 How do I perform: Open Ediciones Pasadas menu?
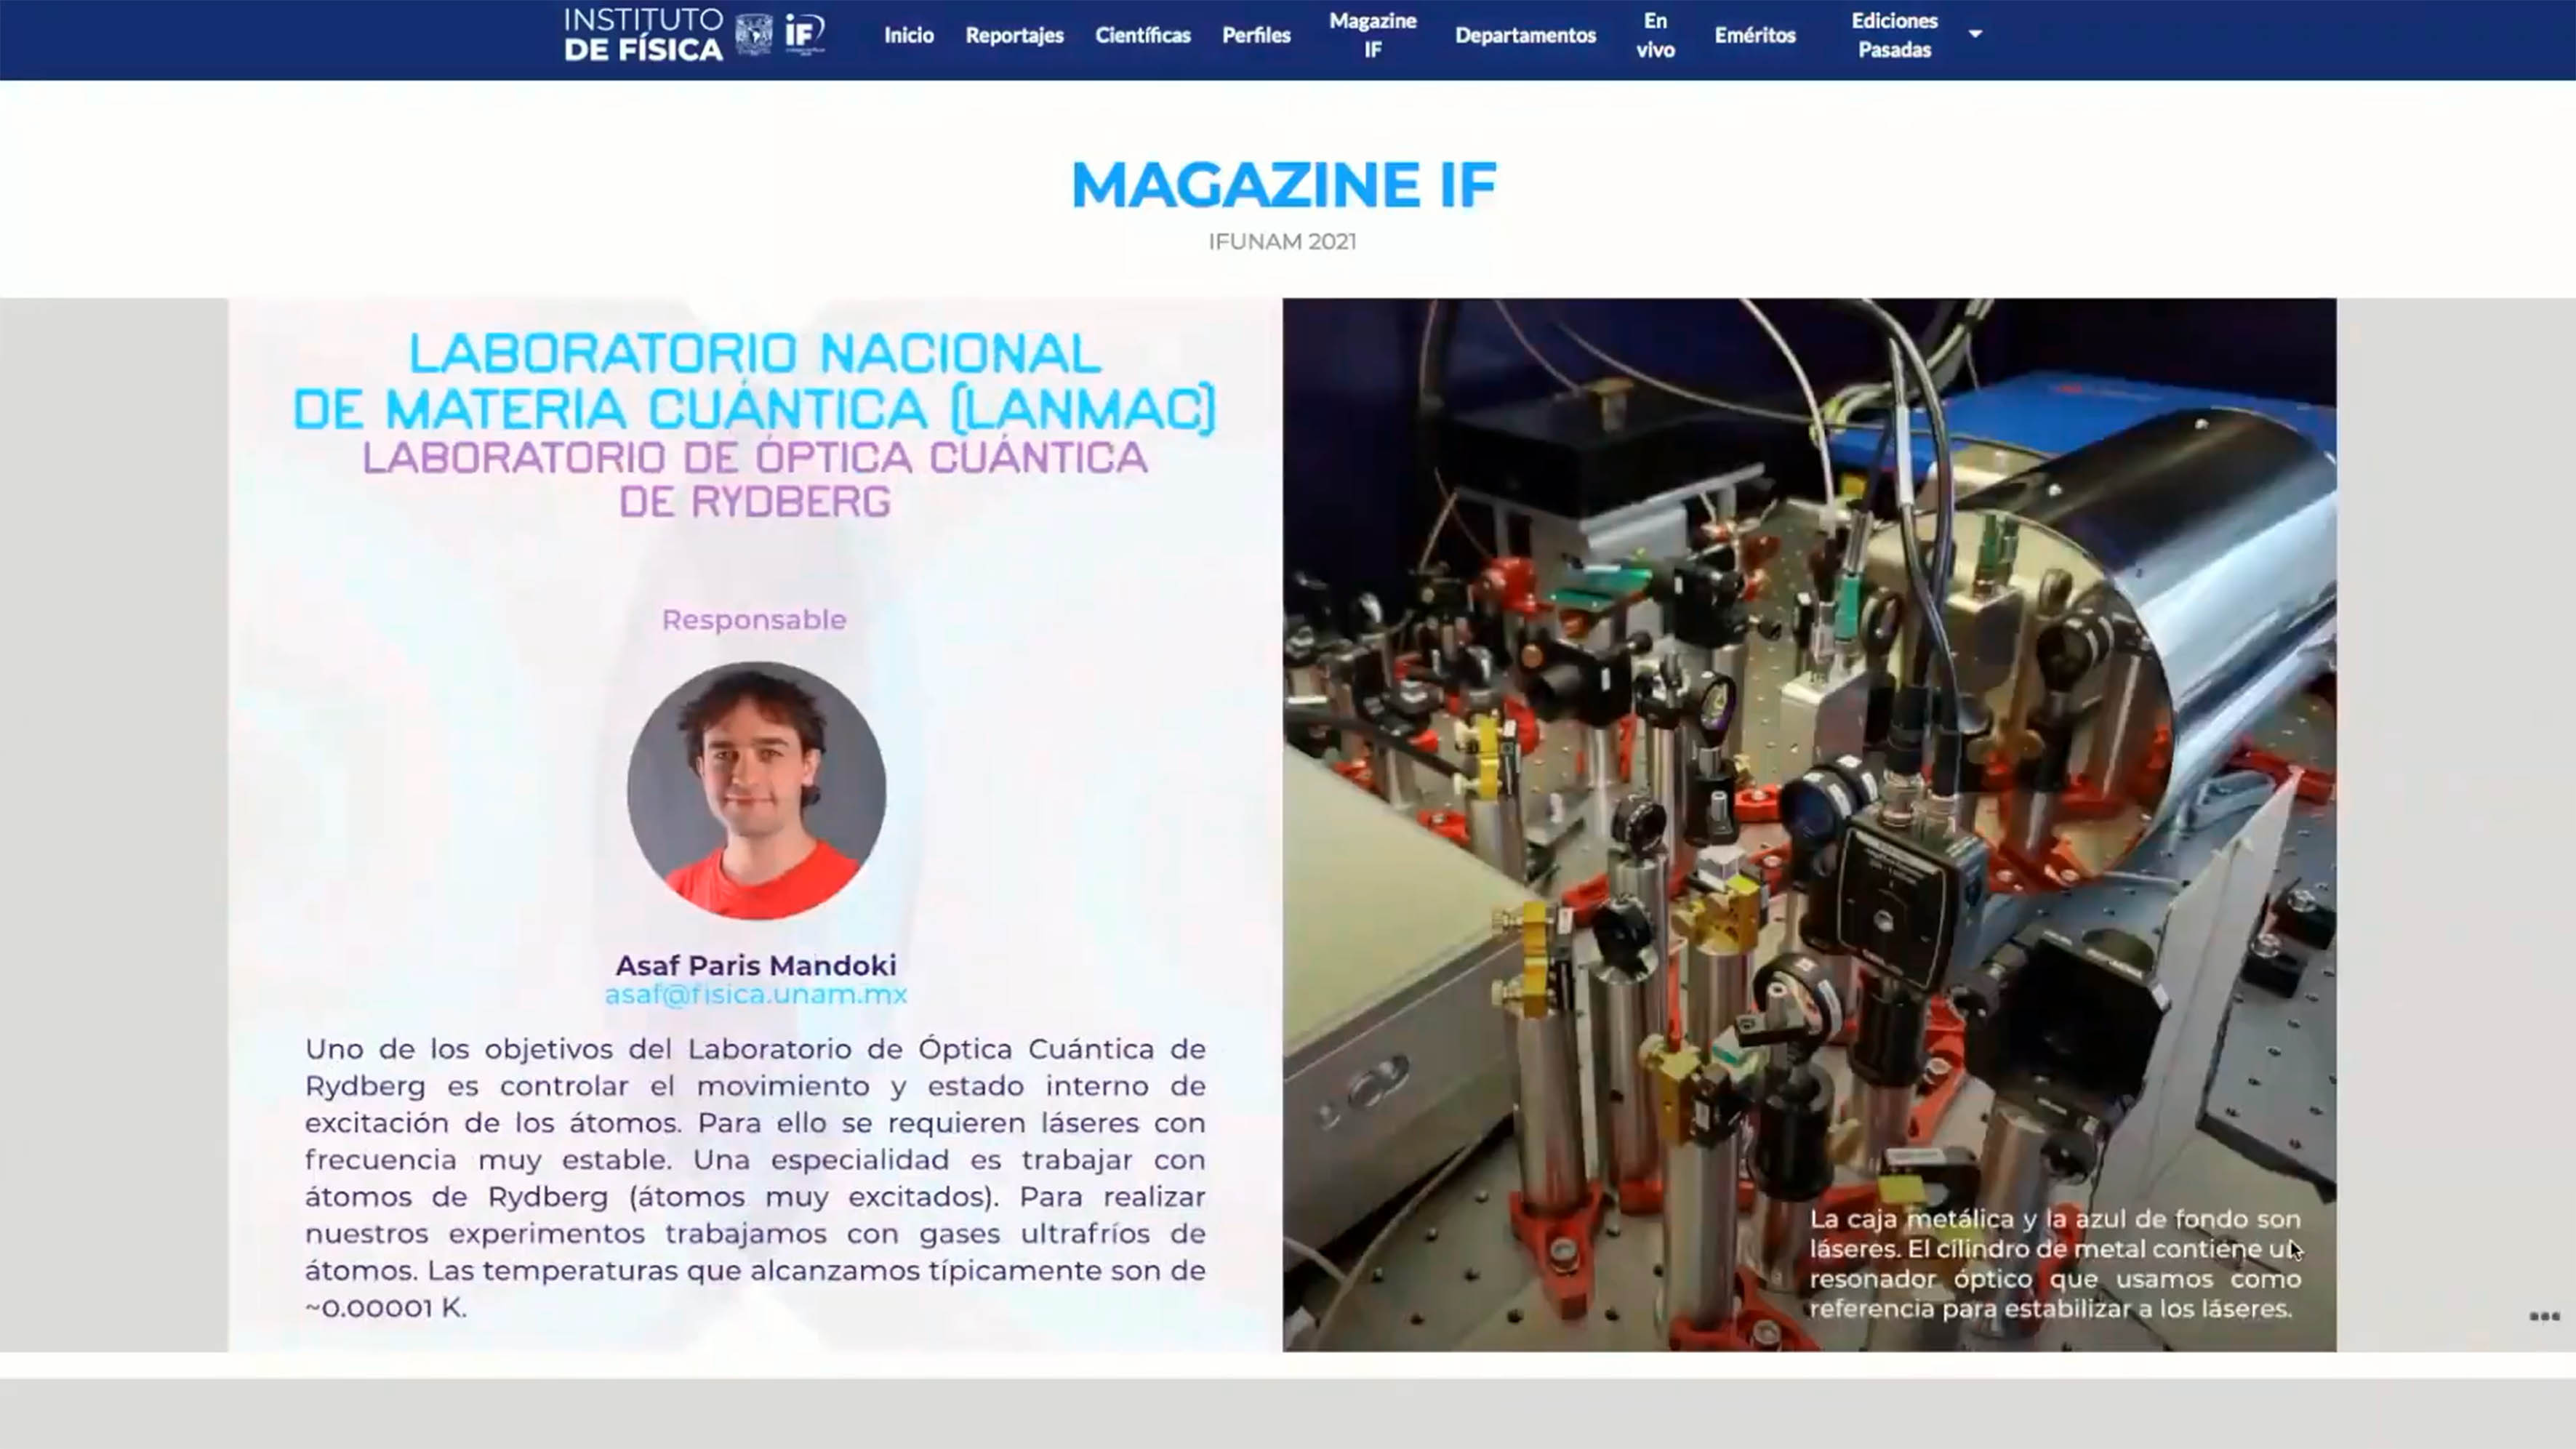coord(1894,35)
